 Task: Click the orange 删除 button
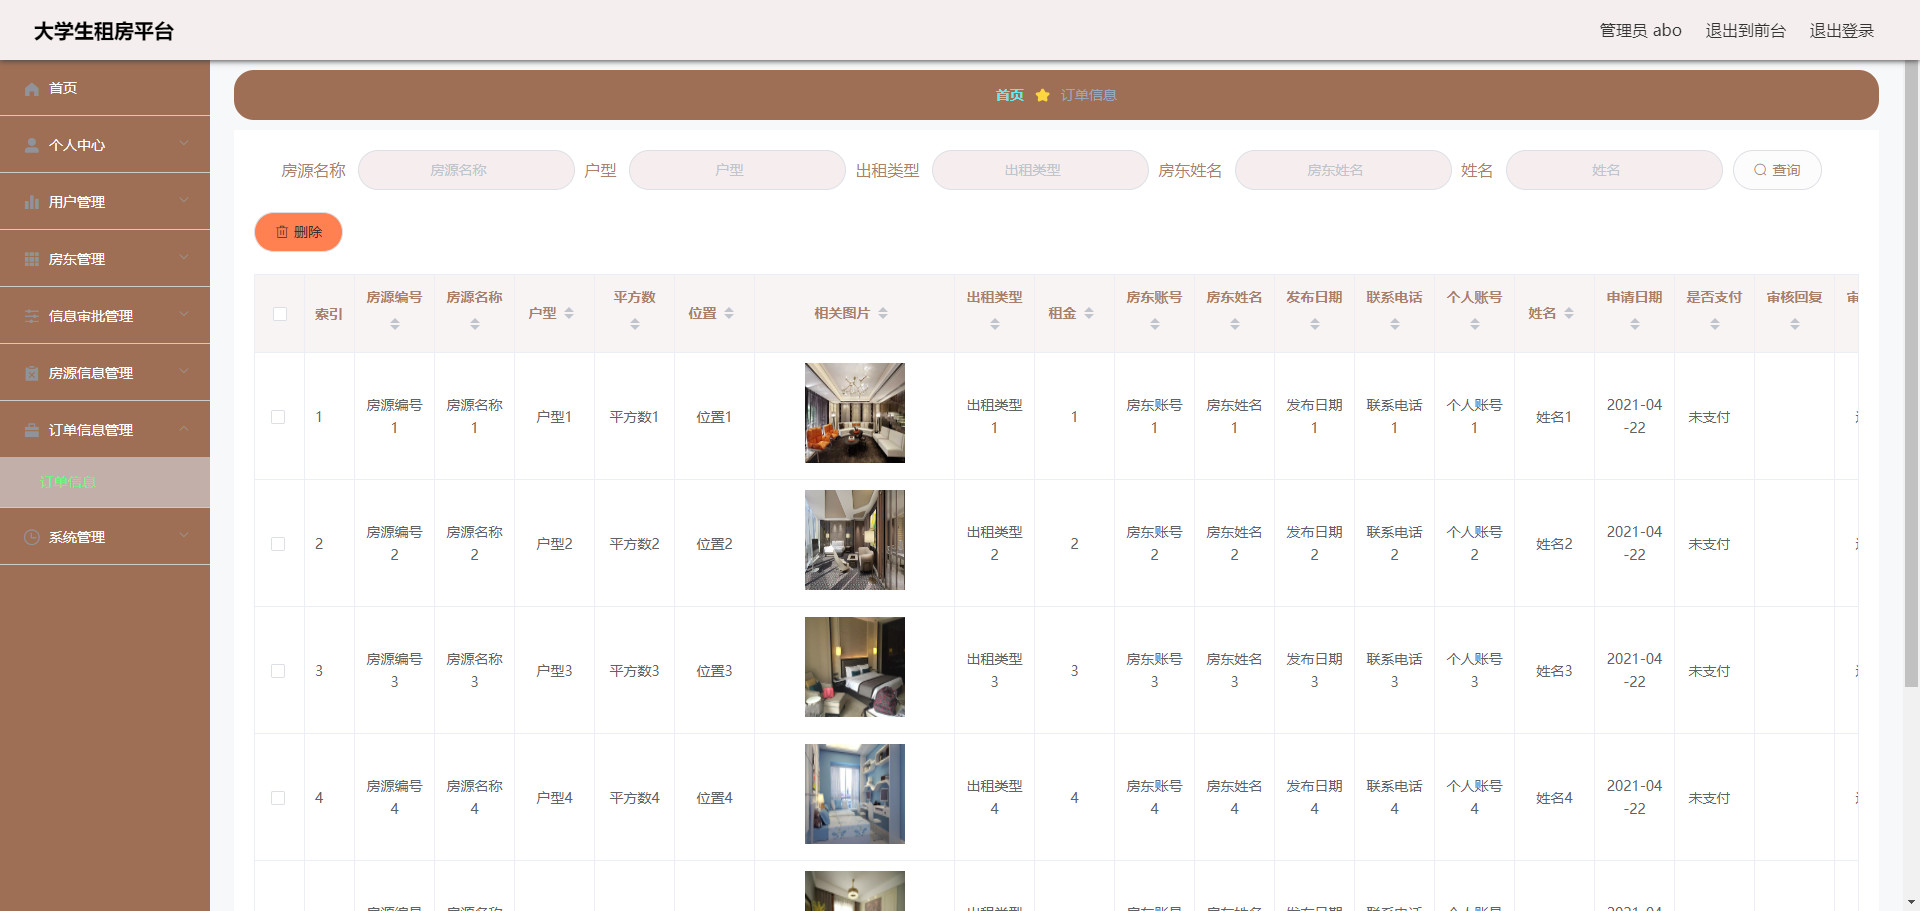point(298,232)
